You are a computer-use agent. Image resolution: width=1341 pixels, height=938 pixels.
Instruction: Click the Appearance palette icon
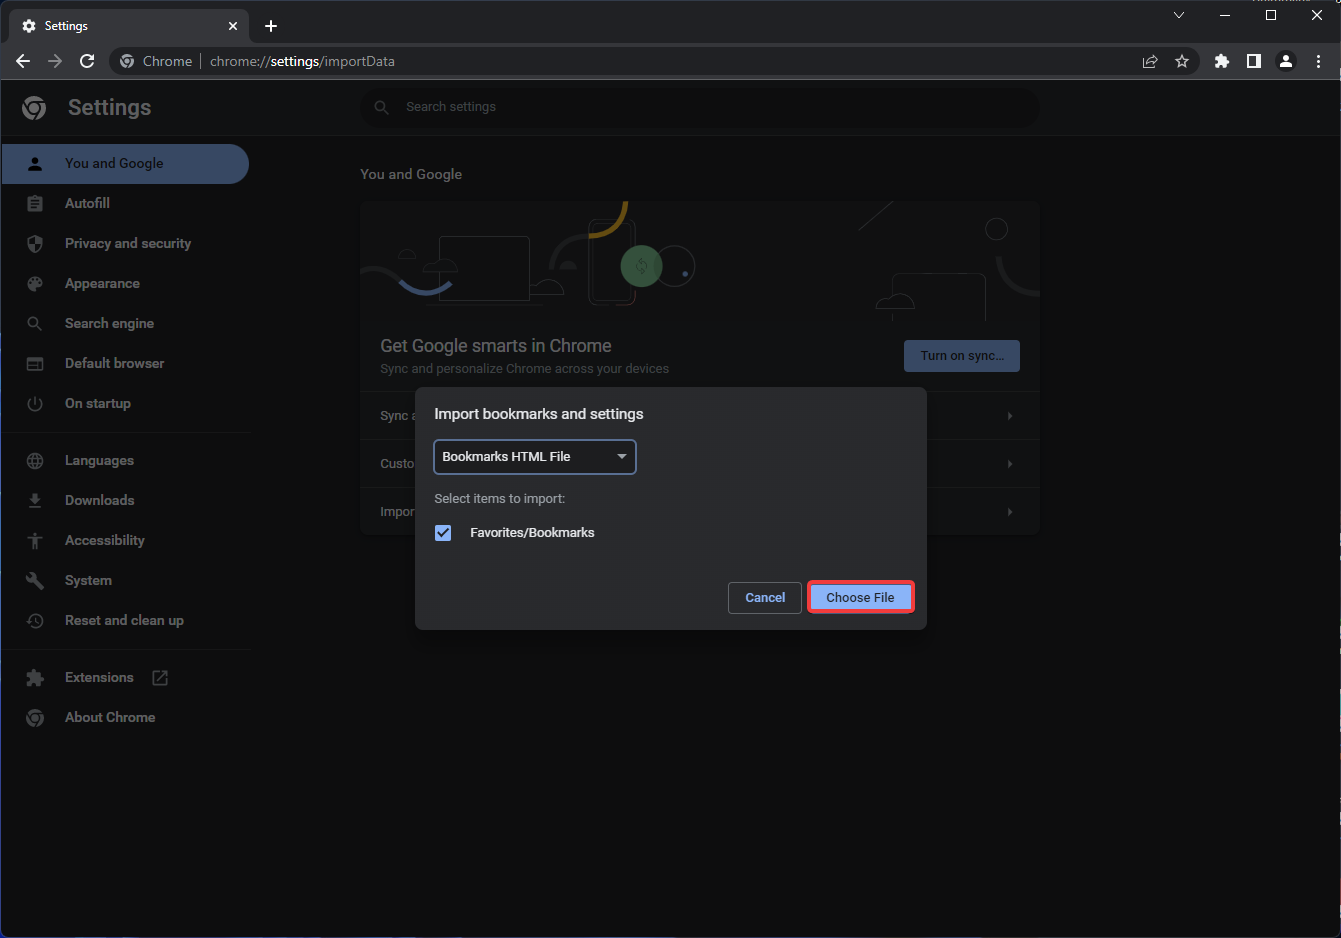pos(35,283)
